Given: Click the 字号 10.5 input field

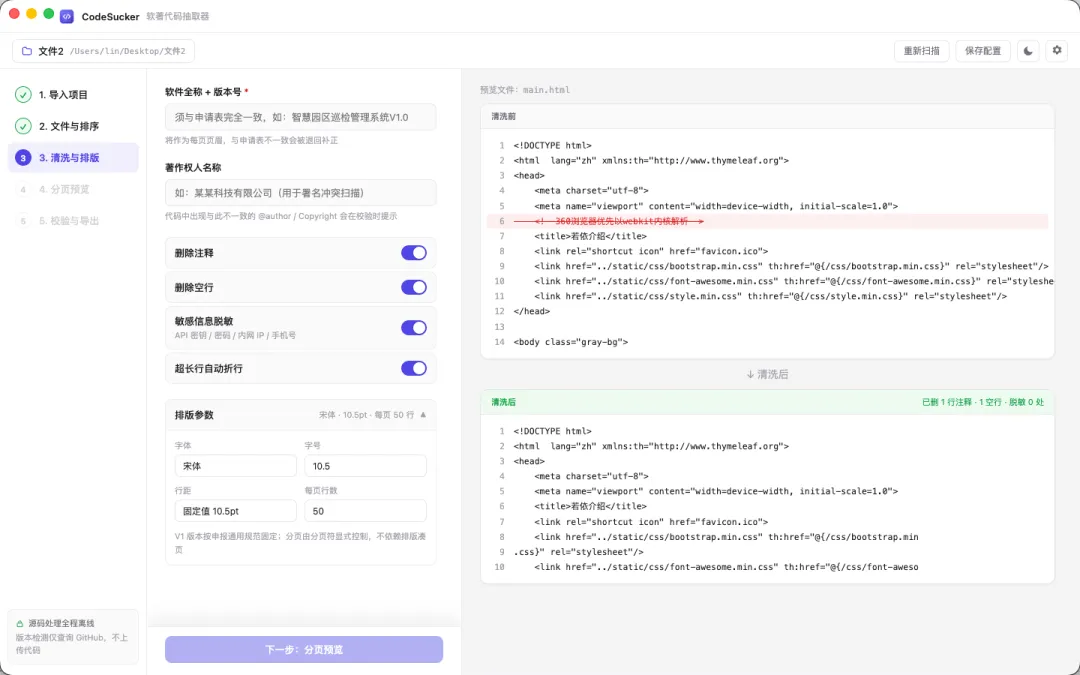Looking at the screenshot, I should [365, 466].
